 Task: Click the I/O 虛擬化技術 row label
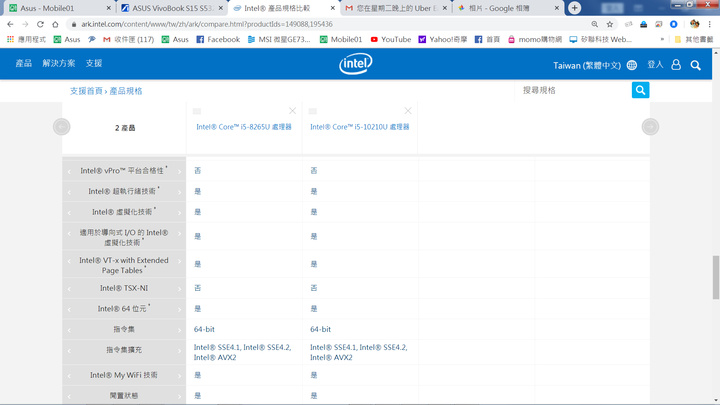[x=124, y=237]
